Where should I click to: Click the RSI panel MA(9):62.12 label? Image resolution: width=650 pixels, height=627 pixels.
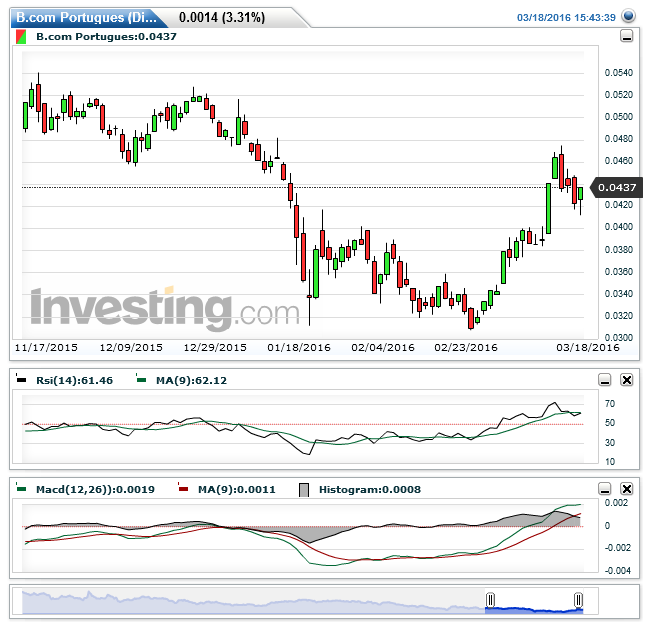tap(191, 380)
